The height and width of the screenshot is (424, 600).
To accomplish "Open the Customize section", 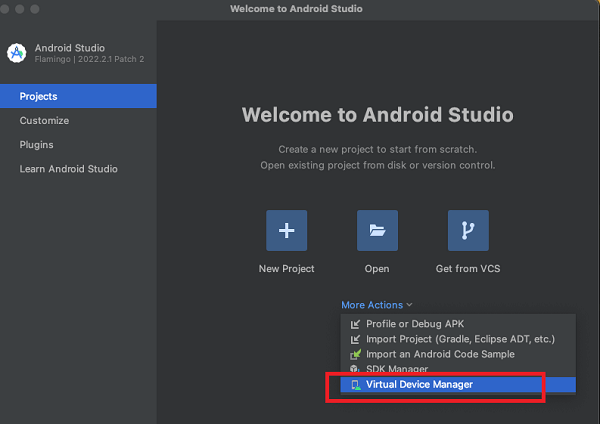I will [x=78, y=121].
